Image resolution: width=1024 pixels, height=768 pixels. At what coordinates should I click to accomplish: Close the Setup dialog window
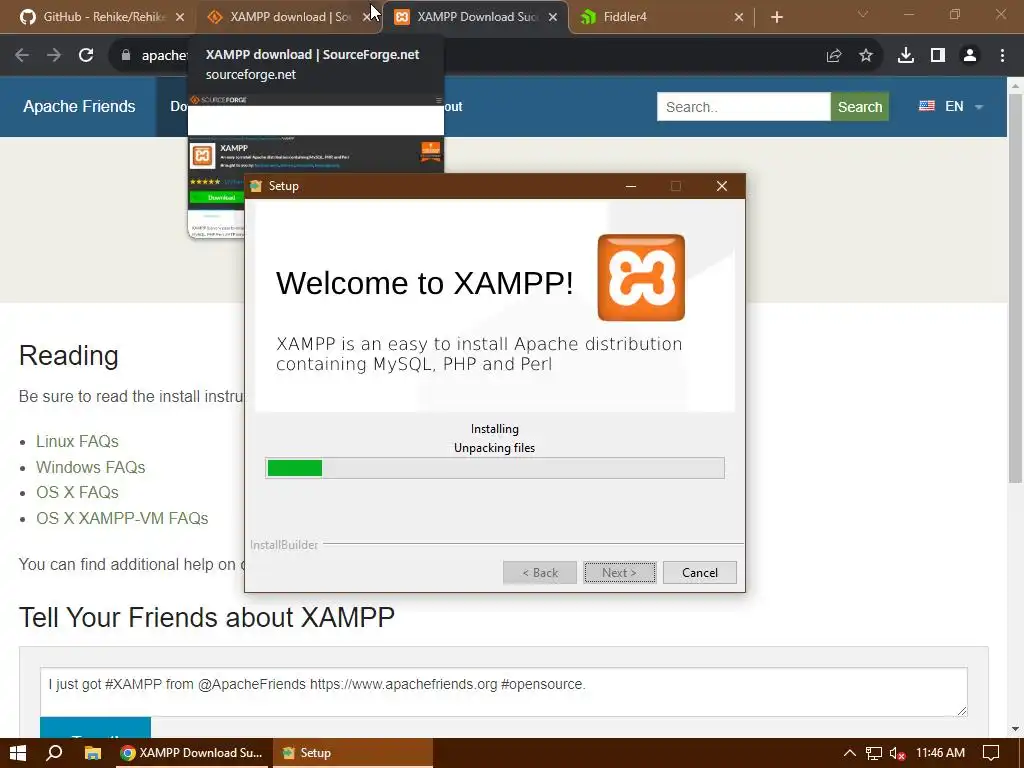point(722,186)
